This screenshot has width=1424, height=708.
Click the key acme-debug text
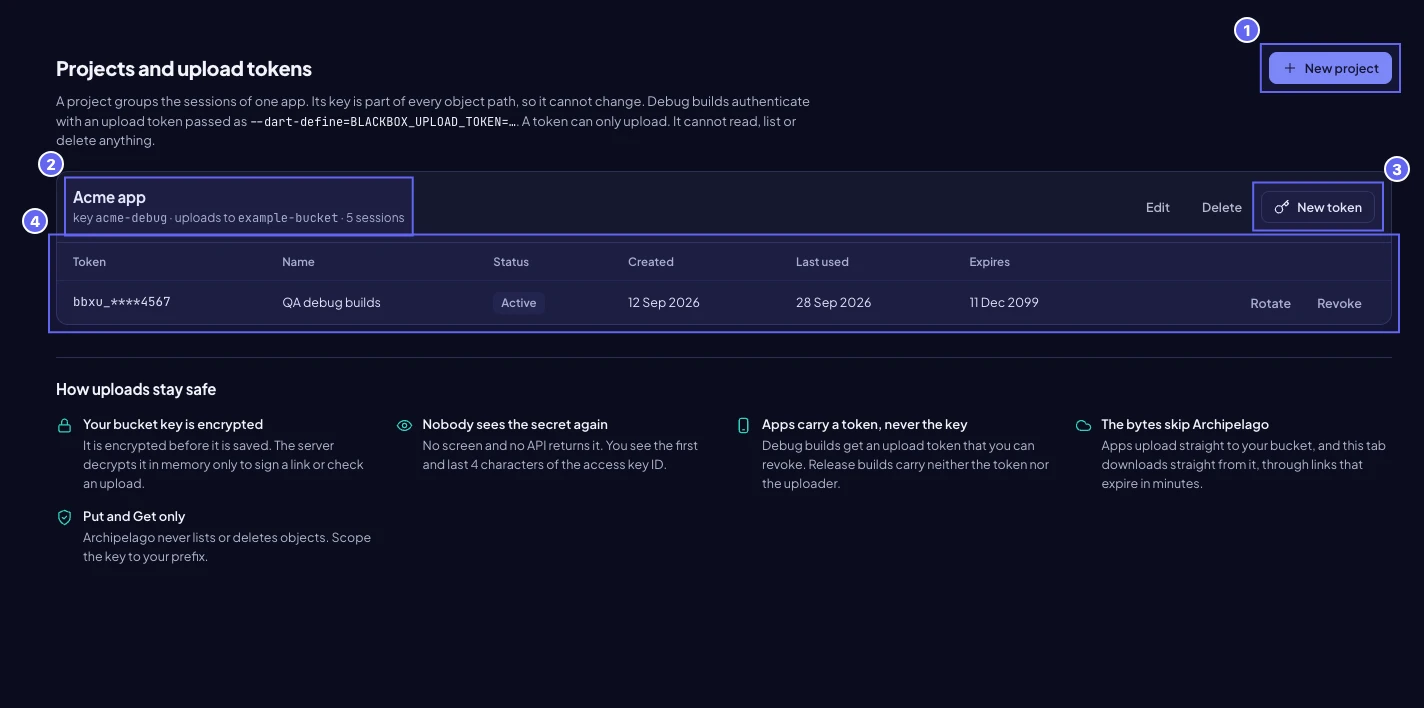(x=120, y=217)
